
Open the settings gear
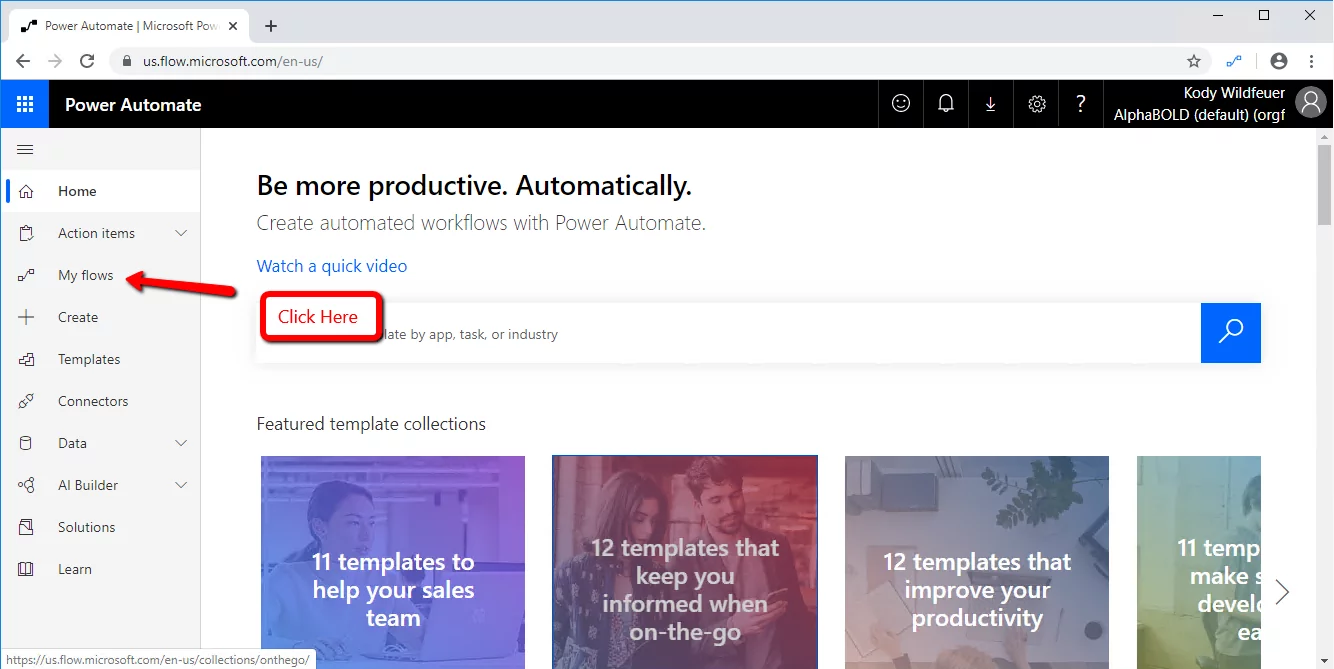coord(1036,104)
